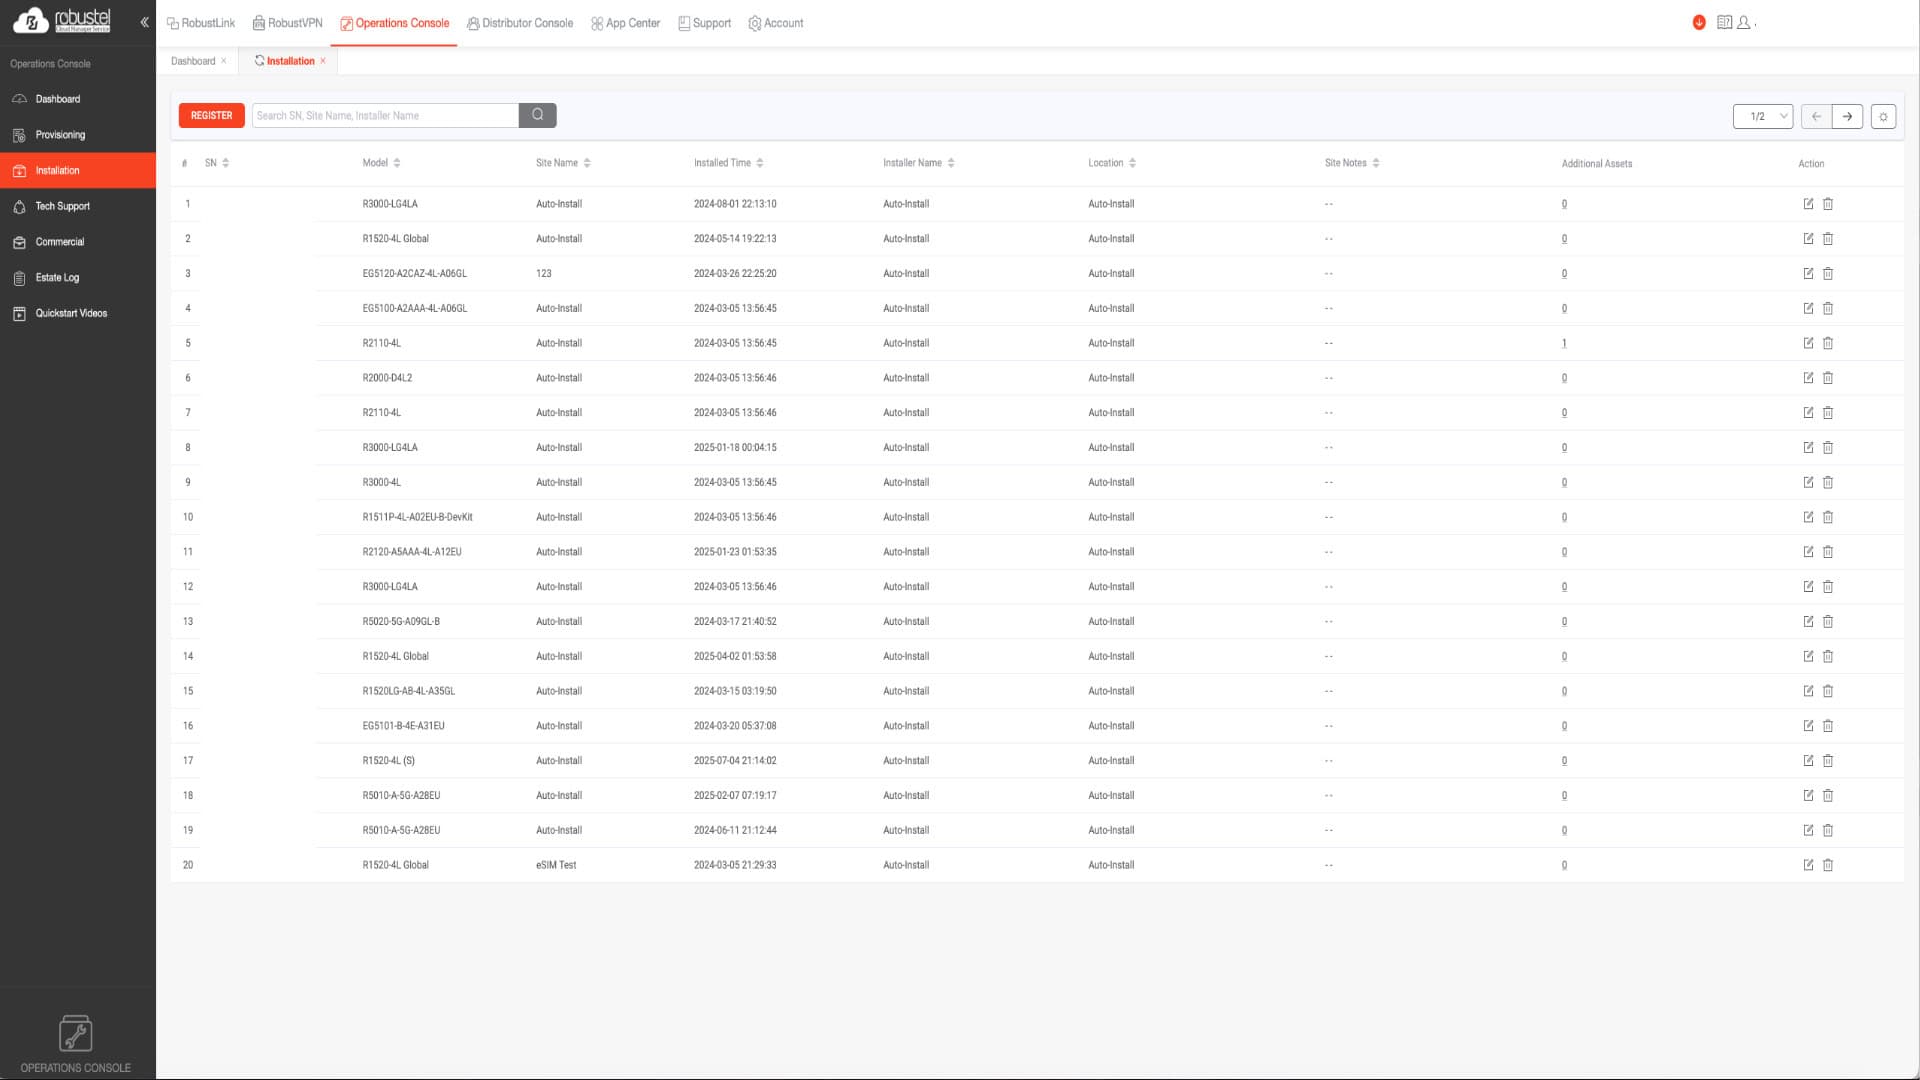Sort table by Installed Time column
This screenshot has width=1920, height=1080.
[x=760, y=163]
